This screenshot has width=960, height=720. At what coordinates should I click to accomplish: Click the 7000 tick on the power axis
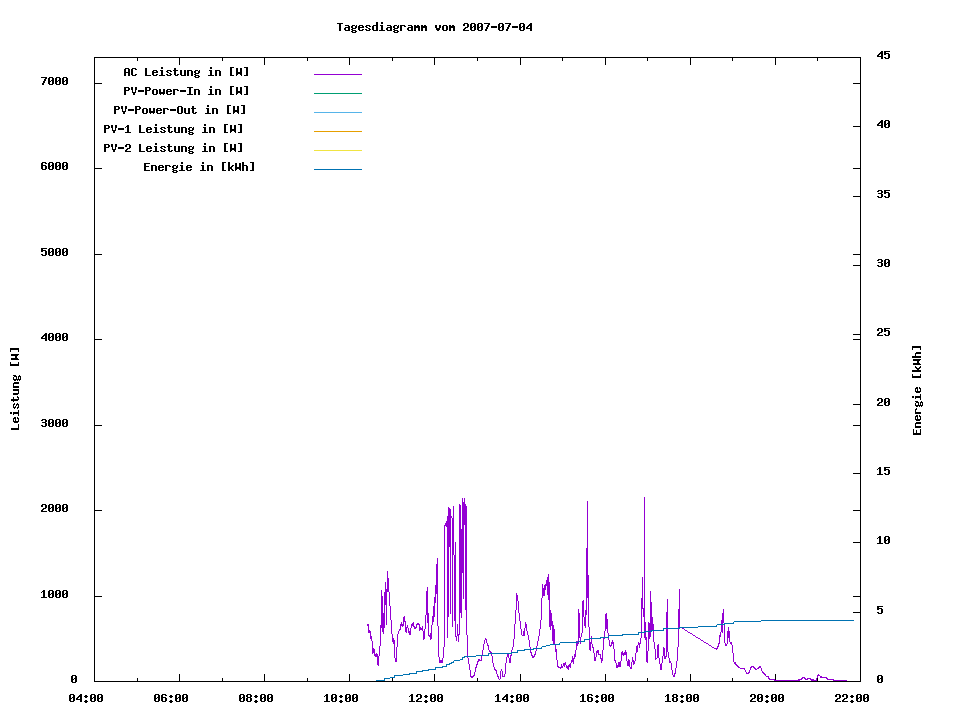pyautogui.click(x=54, y=81)
